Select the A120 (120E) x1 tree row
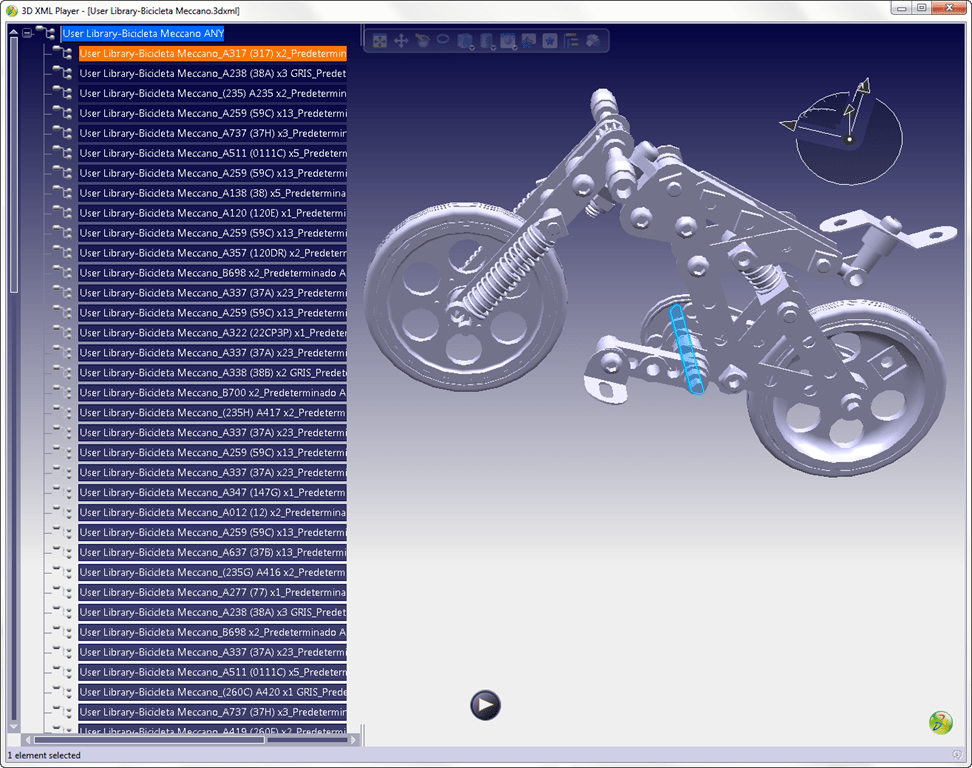Image resolution: width=972 pixels, height=768 pixels. [x=213, y=213]
